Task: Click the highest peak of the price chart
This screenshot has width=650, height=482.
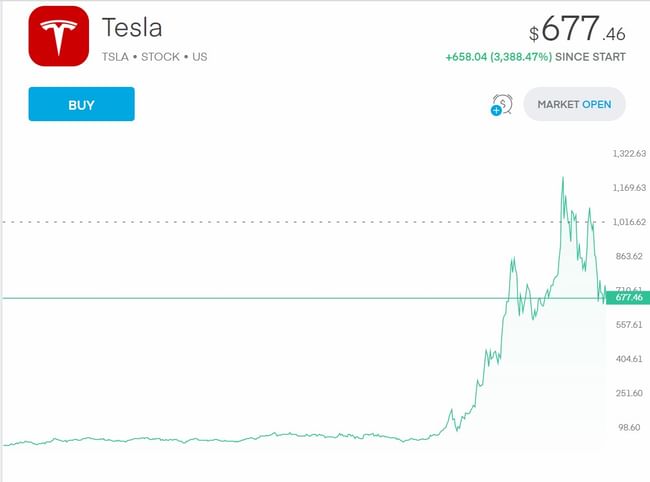Action: pyautogui.click(x=563, y=178)
